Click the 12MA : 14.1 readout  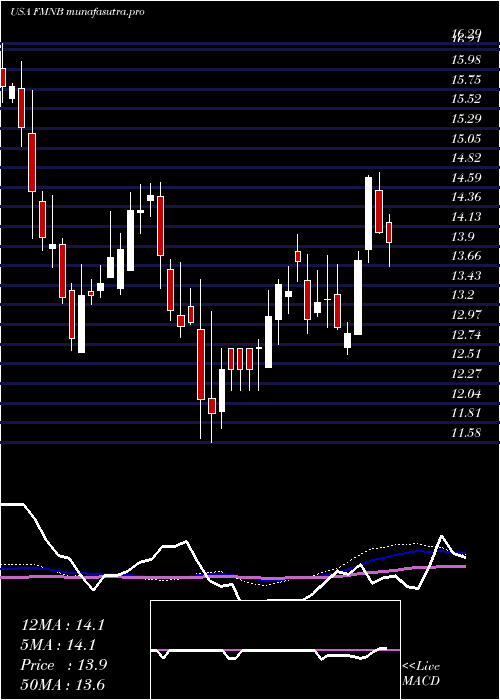coord(63,625)
